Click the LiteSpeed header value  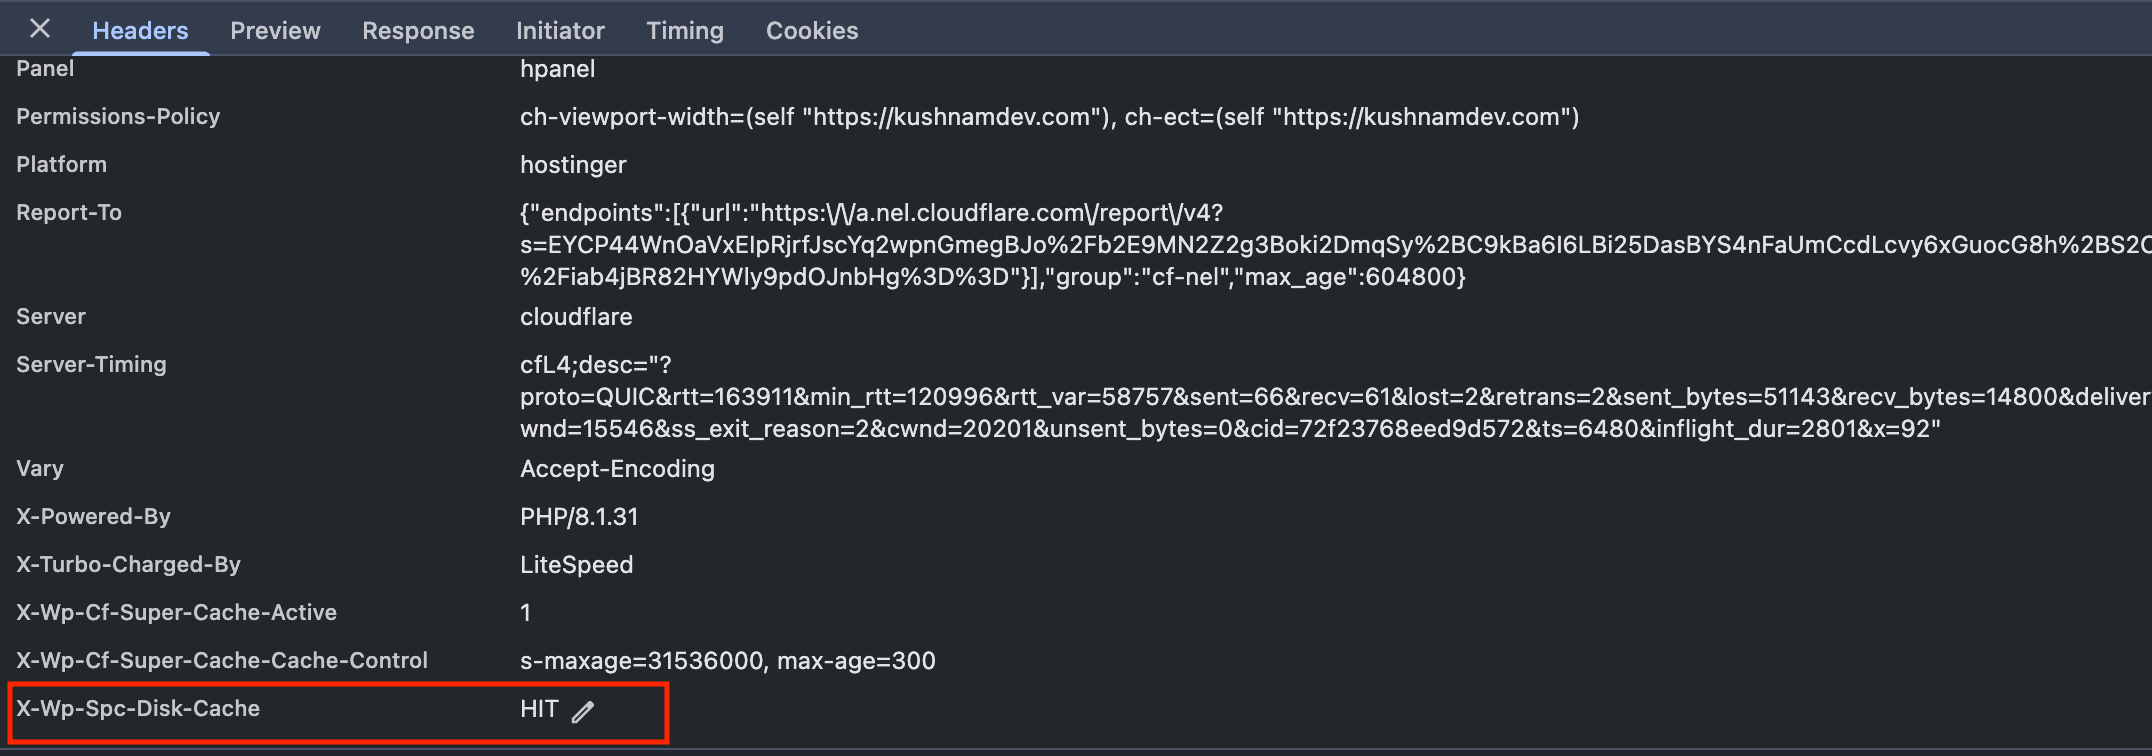576,565
